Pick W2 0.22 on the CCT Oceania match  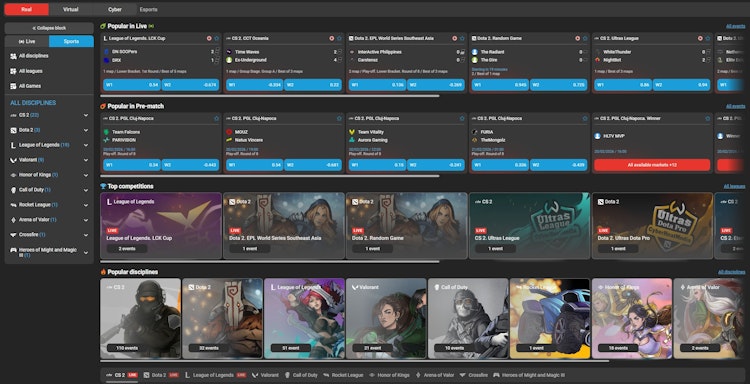click(x=313, y=85)
